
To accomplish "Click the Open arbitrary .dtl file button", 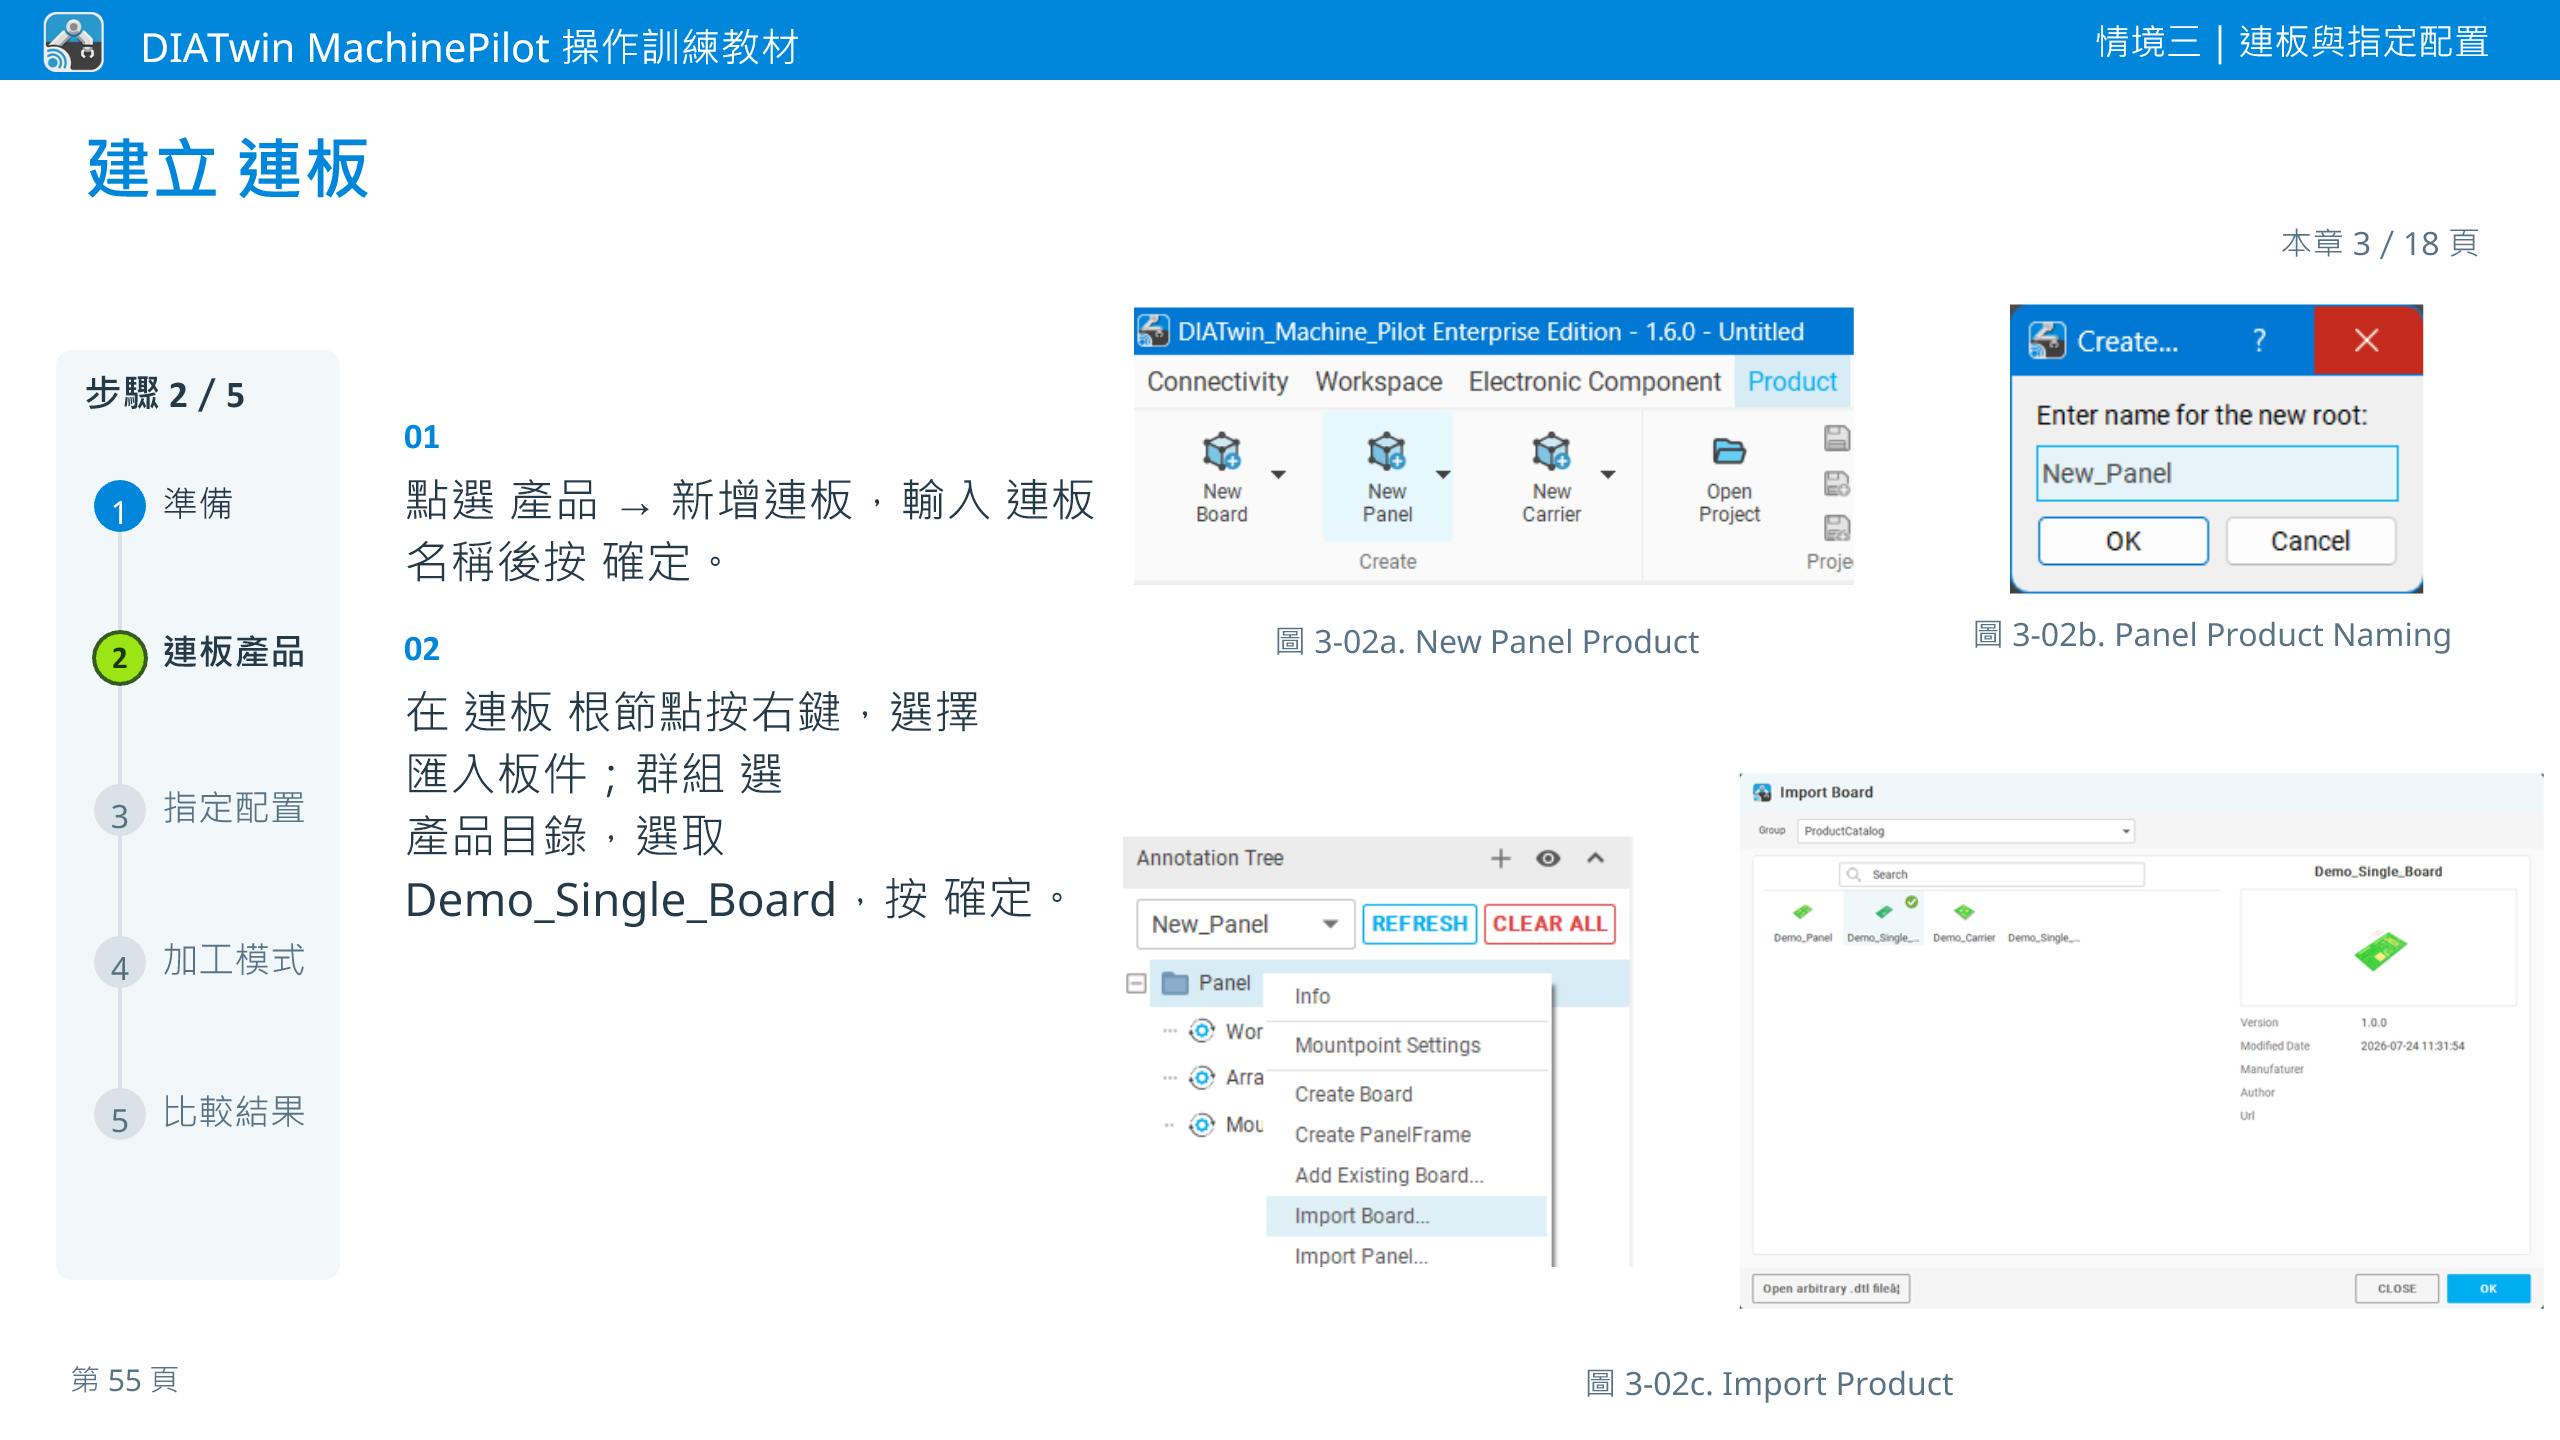I will [x=1831, y=1288].
